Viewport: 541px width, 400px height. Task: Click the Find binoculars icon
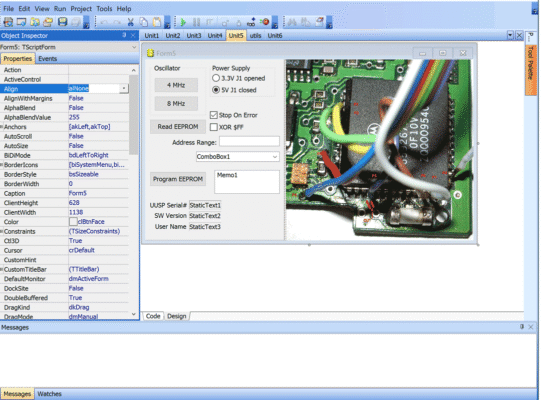(292, 22)
